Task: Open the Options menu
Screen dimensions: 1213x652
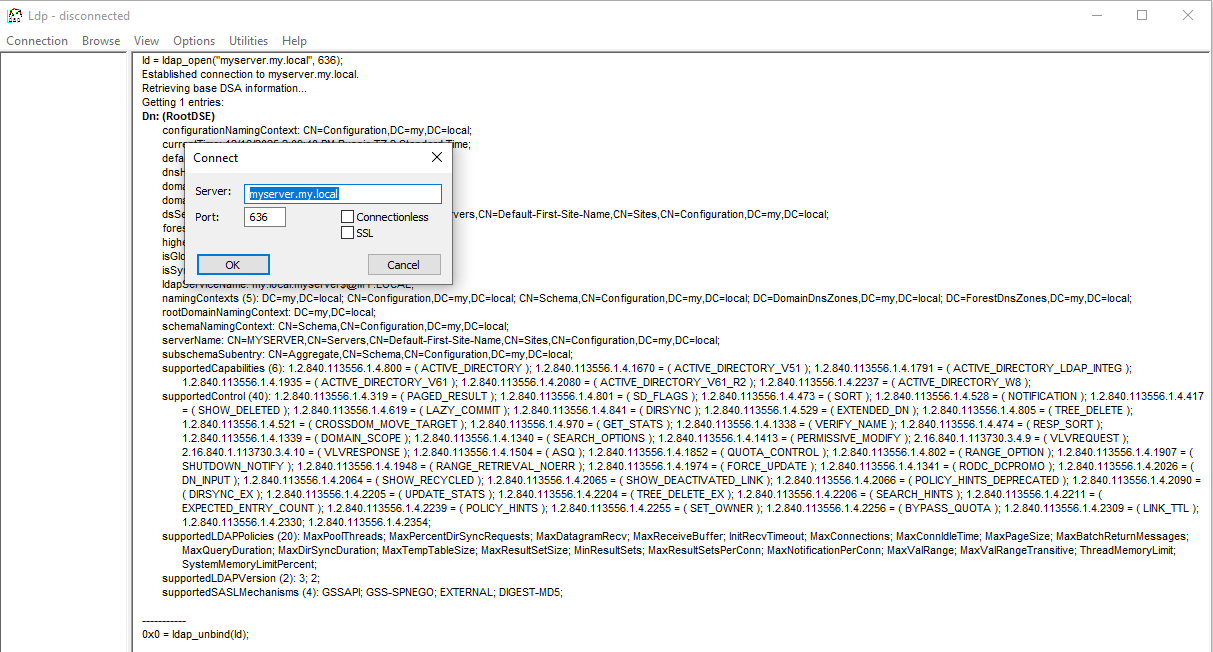Action: coord(194,41)
